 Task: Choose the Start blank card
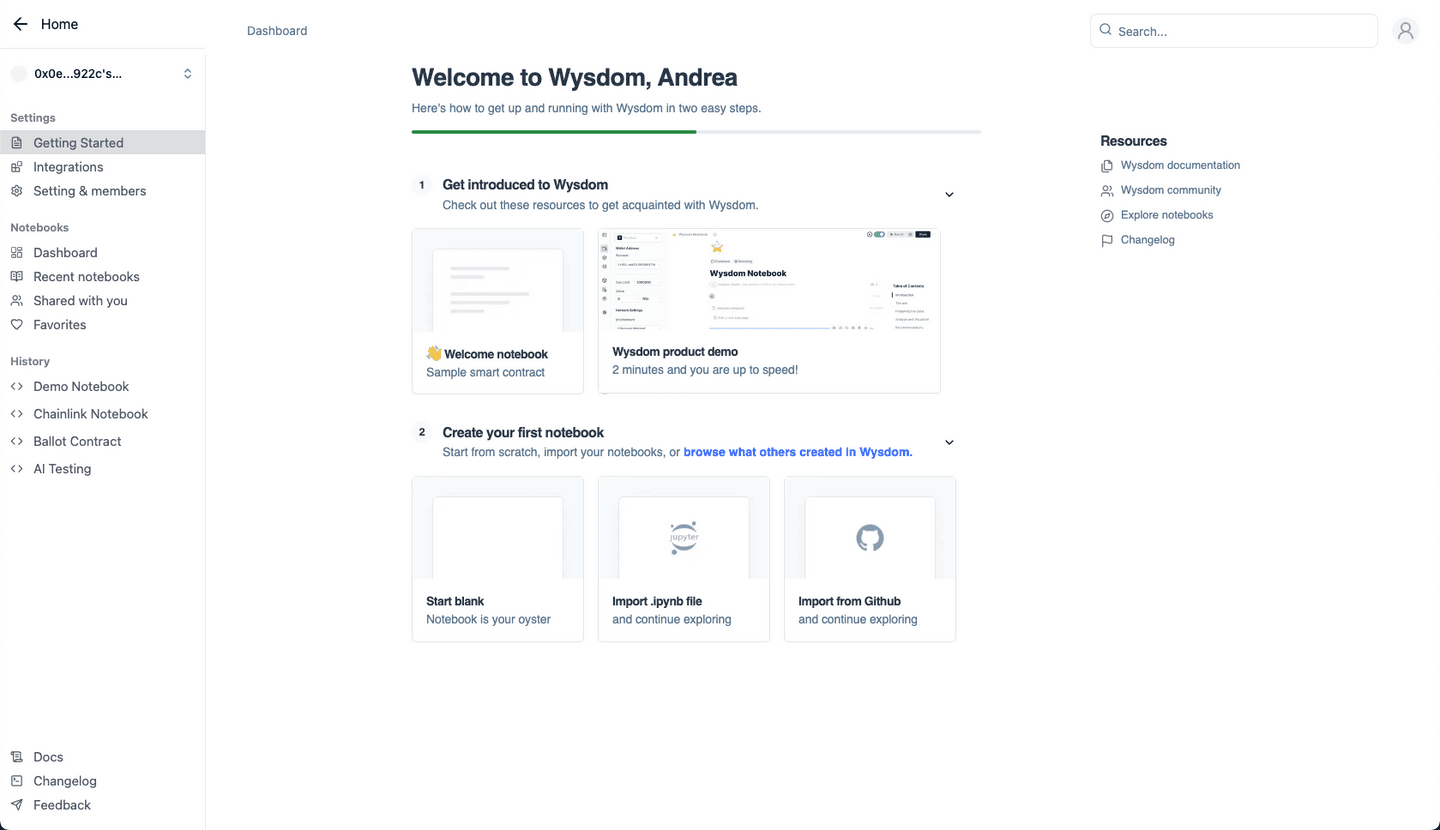[x=498, y=559]
